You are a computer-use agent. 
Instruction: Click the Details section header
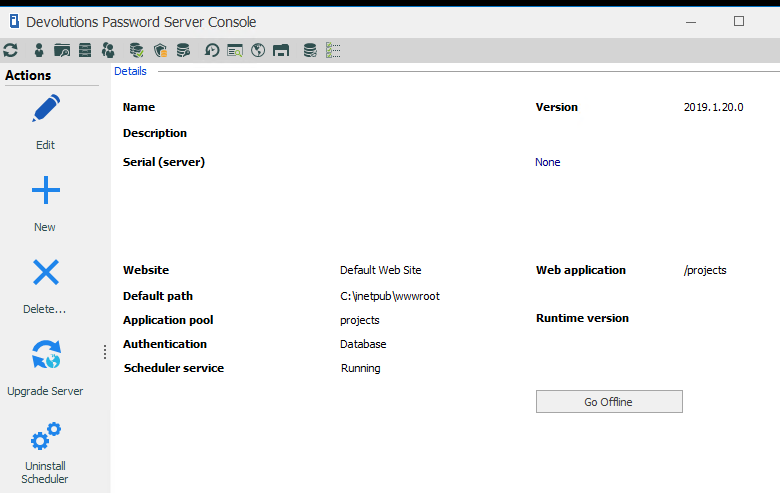click(130, 71)
